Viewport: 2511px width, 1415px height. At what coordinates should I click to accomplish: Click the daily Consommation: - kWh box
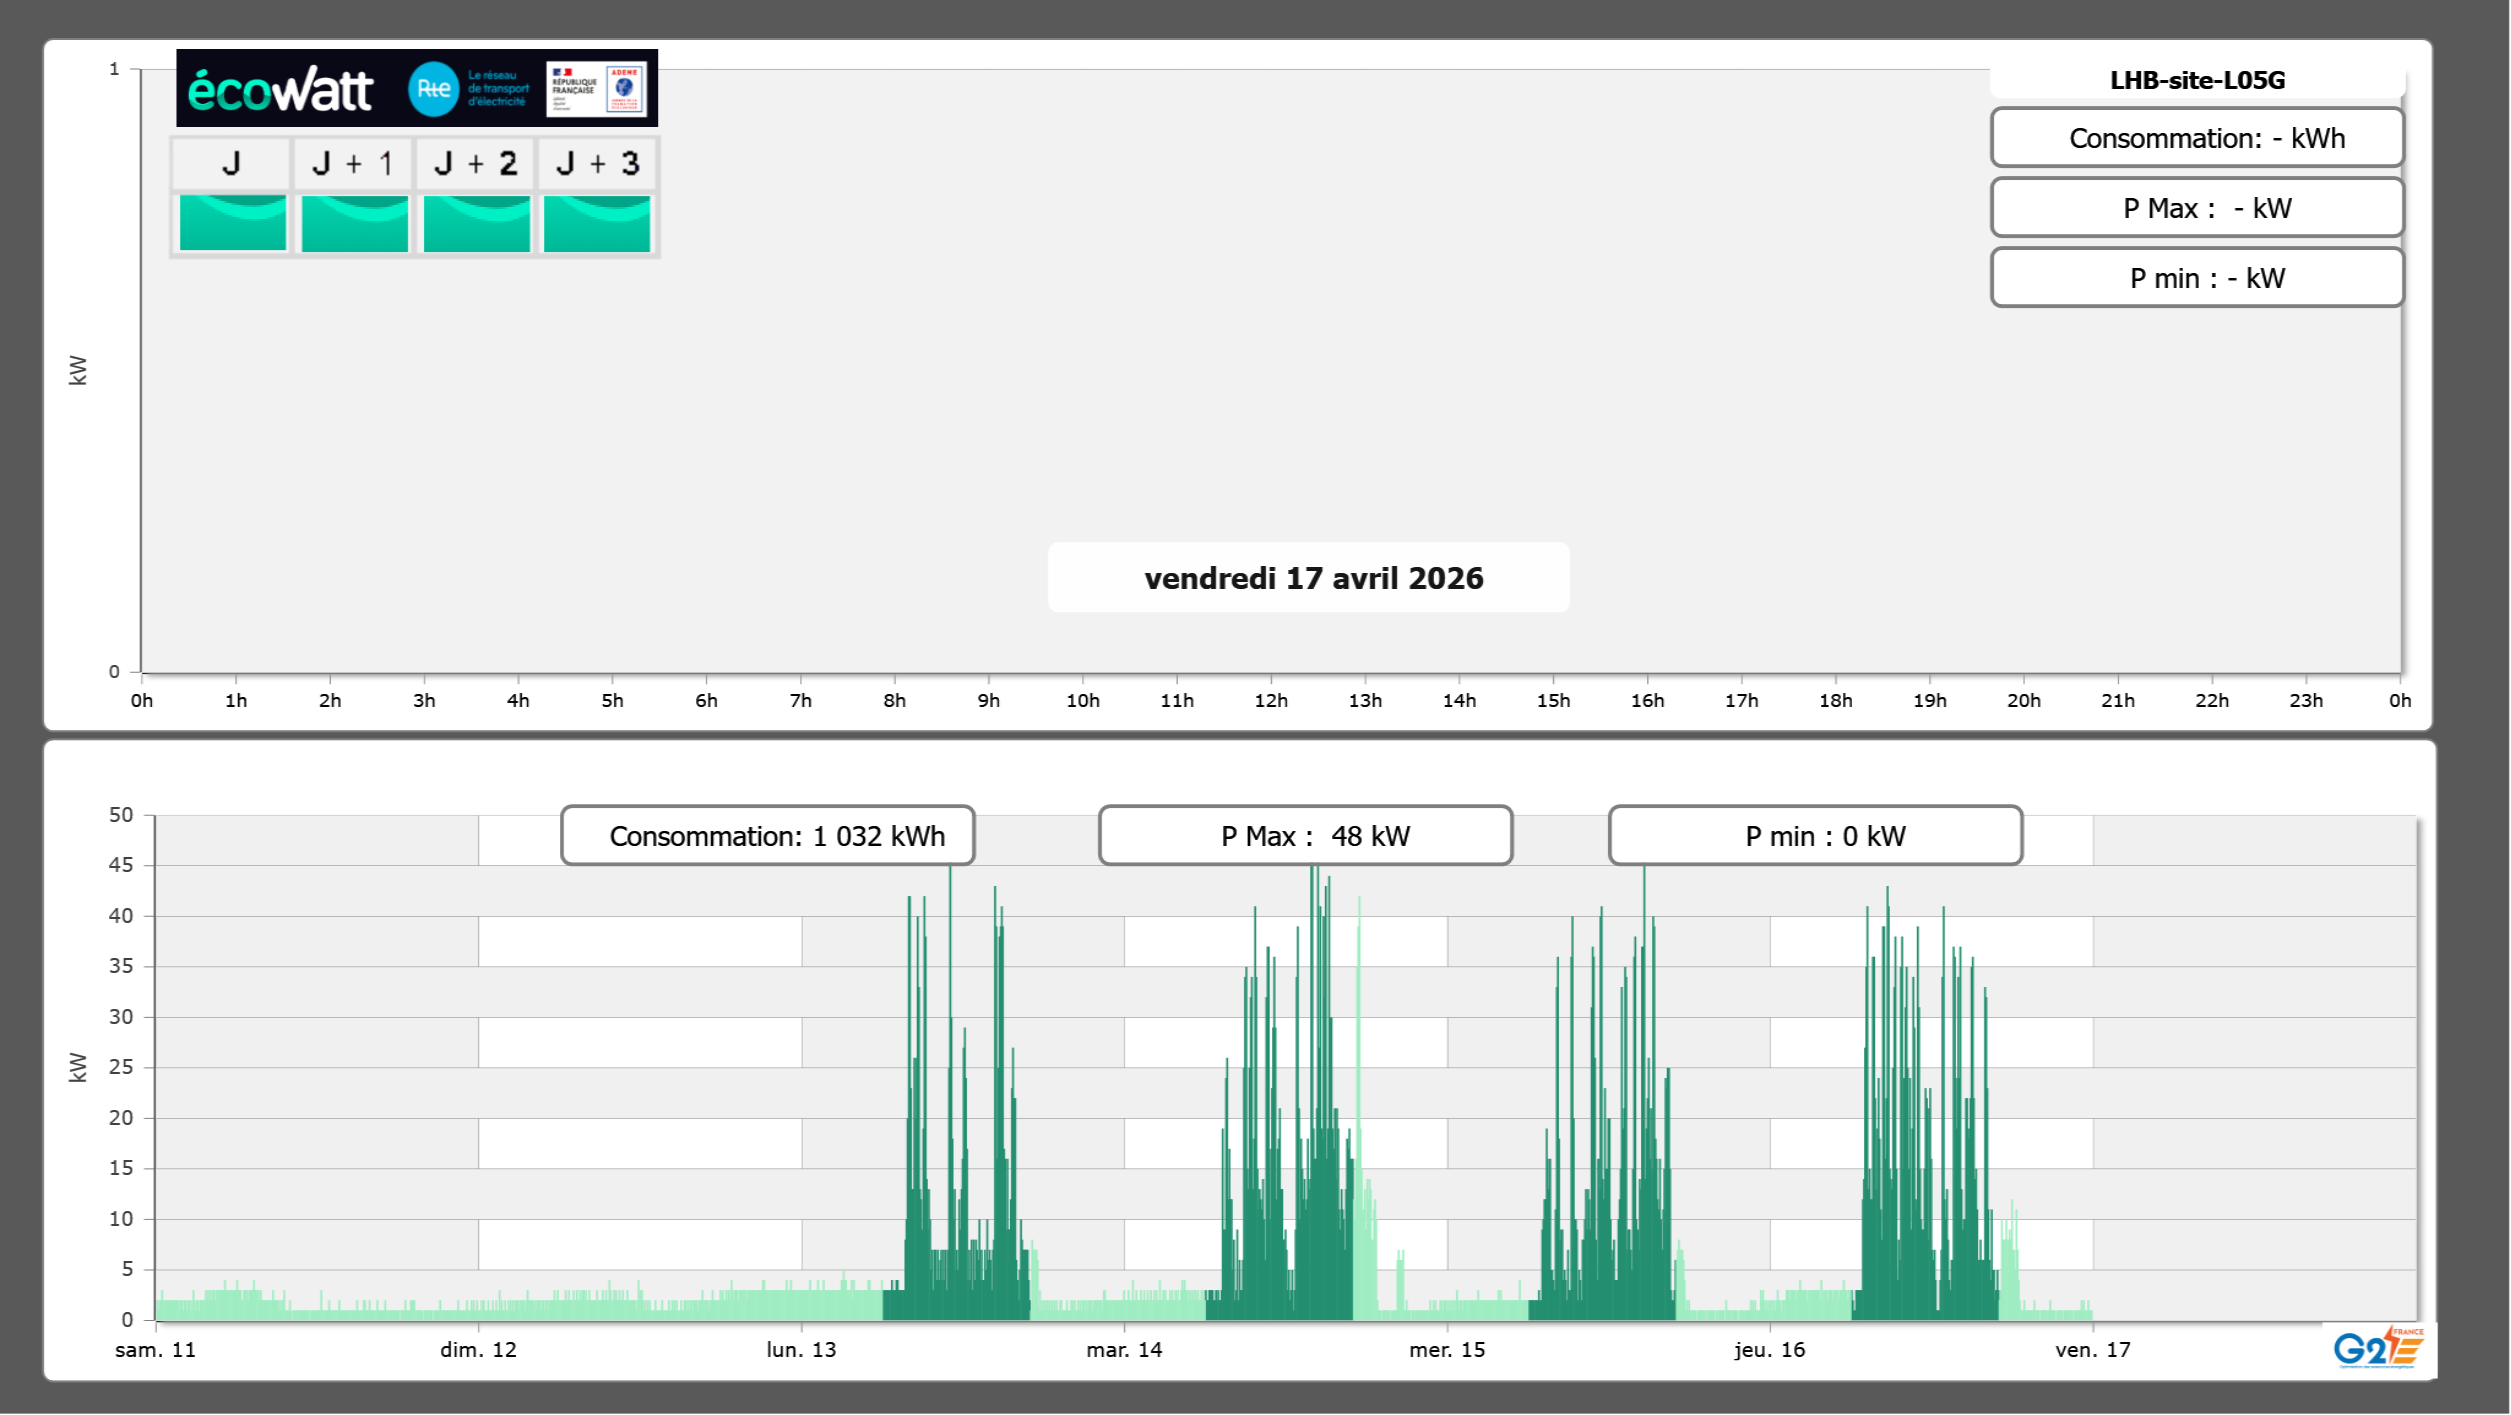pos(2196,138)
